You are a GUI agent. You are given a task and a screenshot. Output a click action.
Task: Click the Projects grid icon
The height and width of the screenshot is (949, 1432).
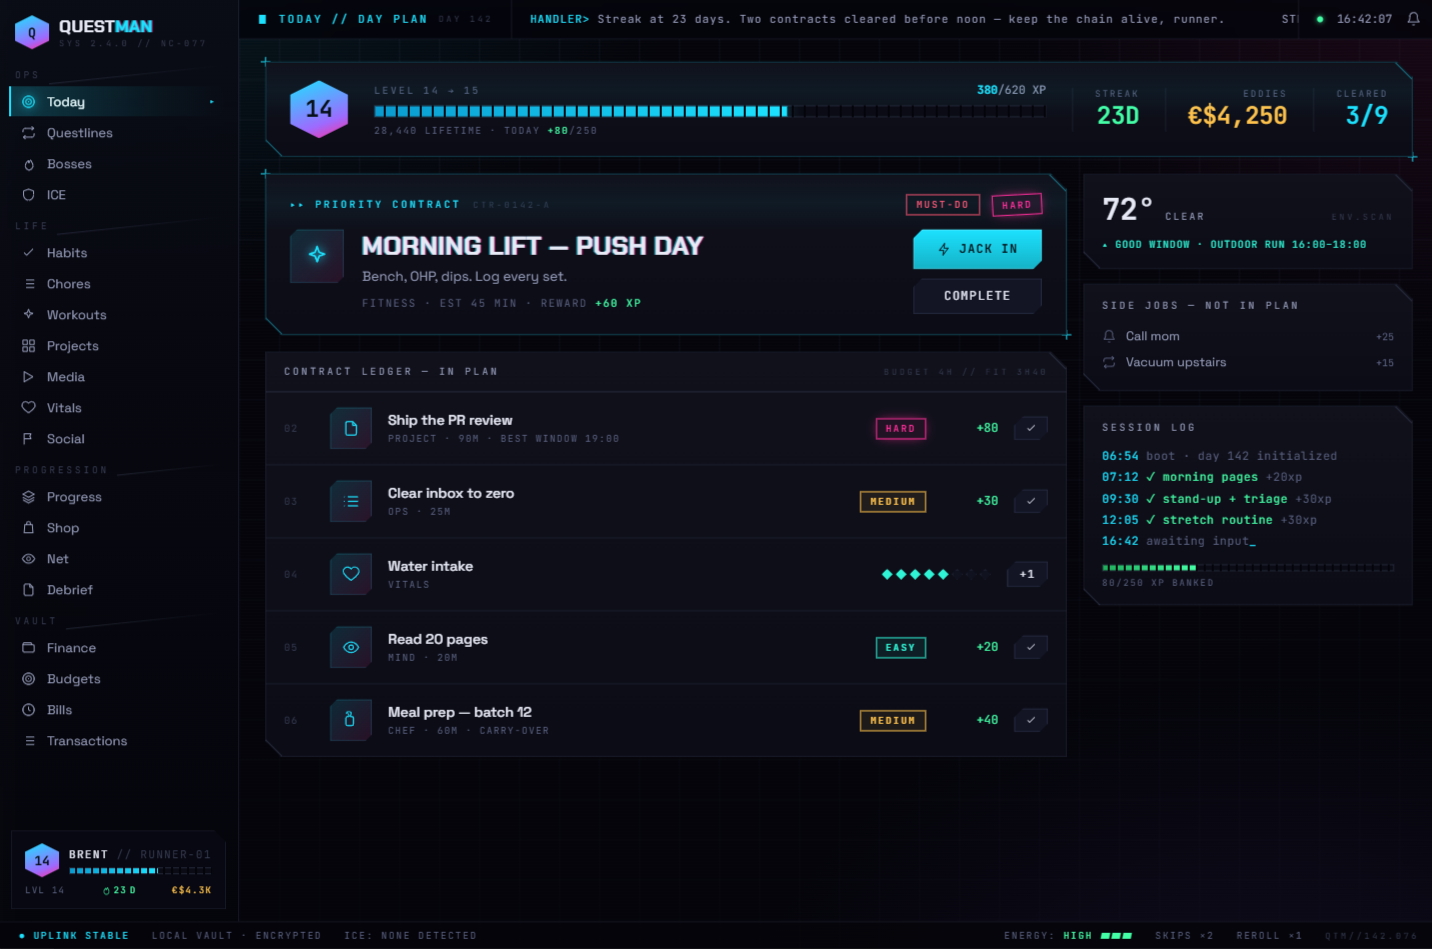click(x=29, y=346)
